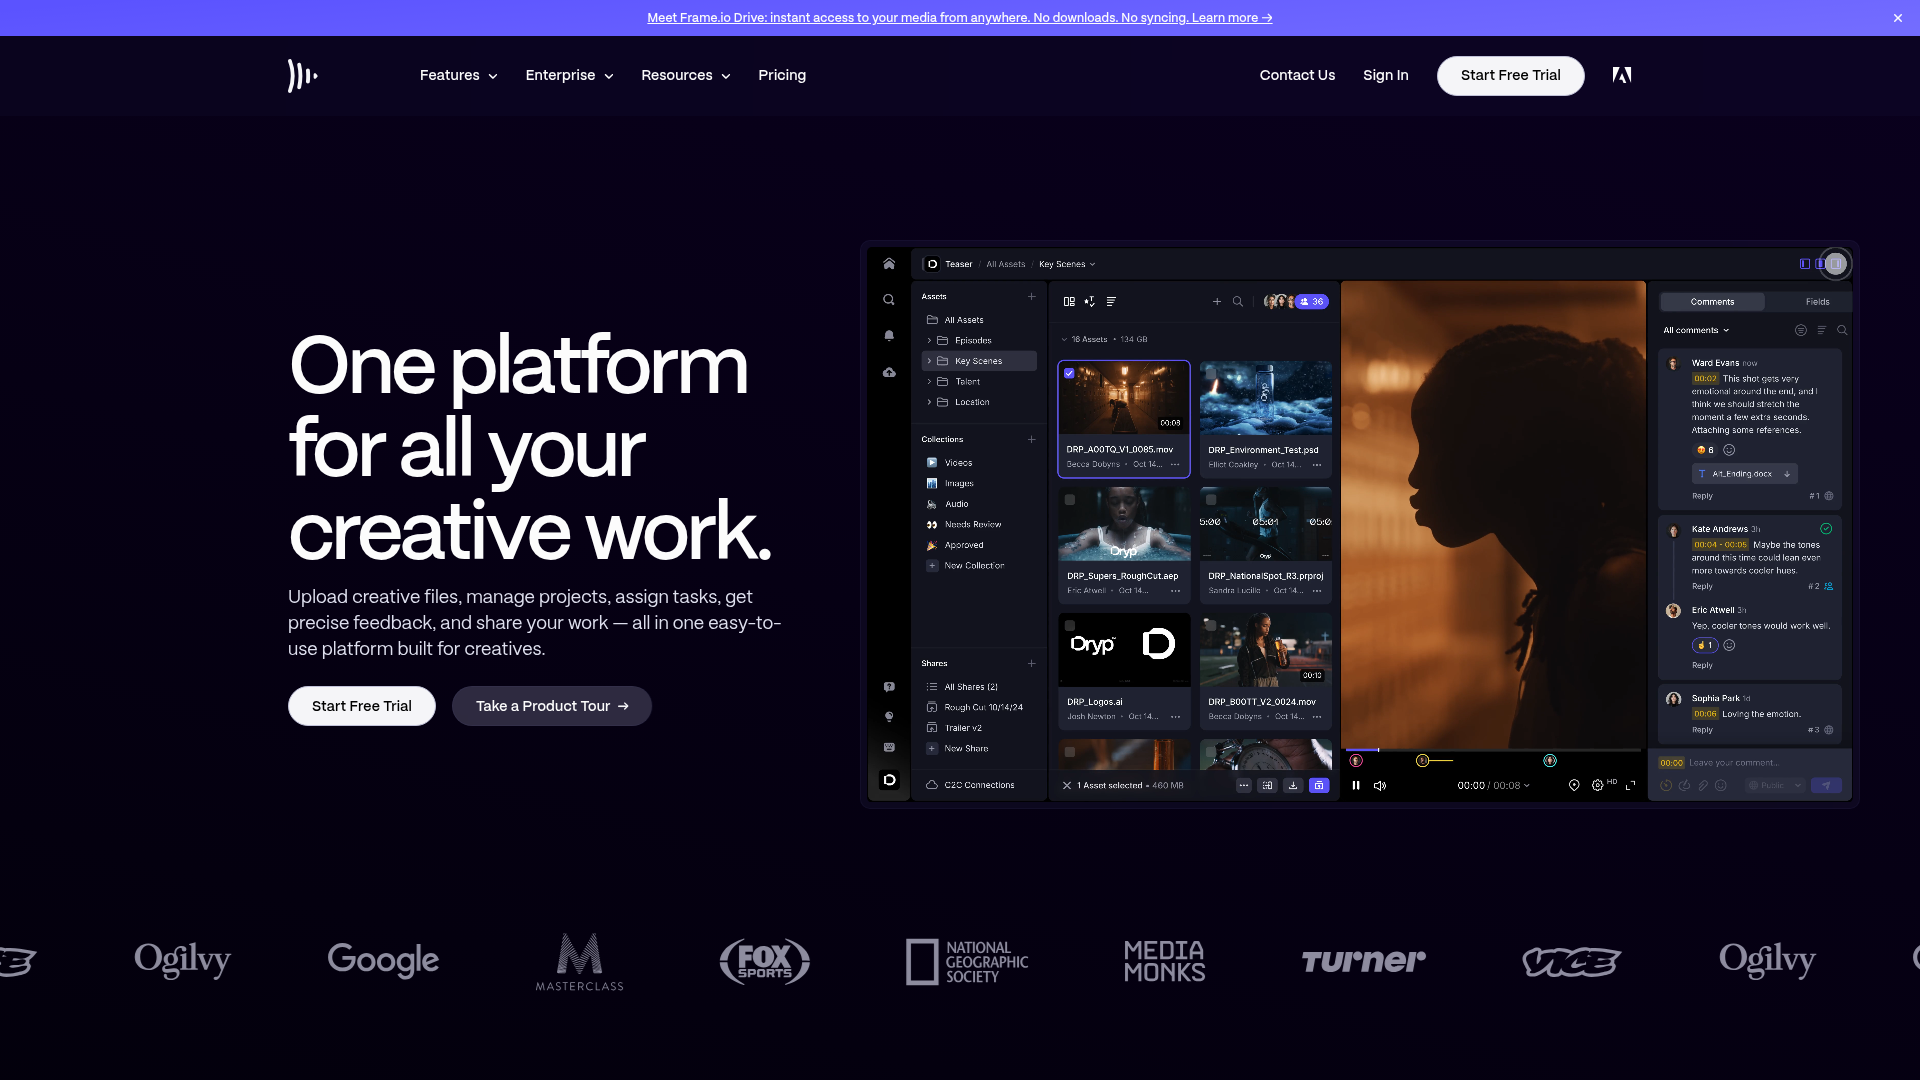Switch asset layout using the grid view icon
Viewport: 1920px width, 1080px height.
(1069, 301)
